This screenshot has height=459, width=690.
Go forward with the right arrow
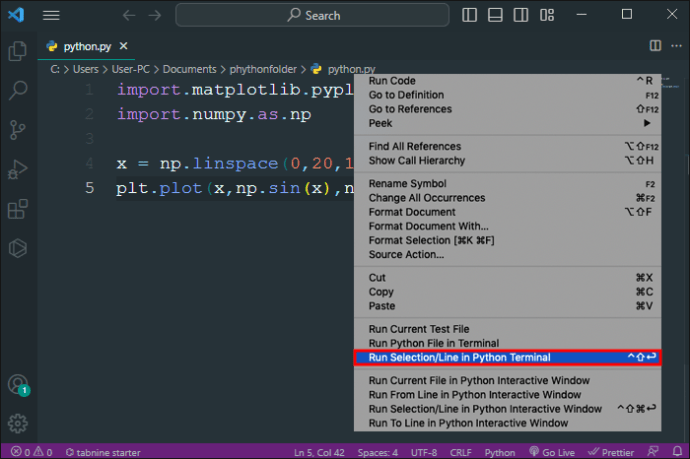coord(154,15)
